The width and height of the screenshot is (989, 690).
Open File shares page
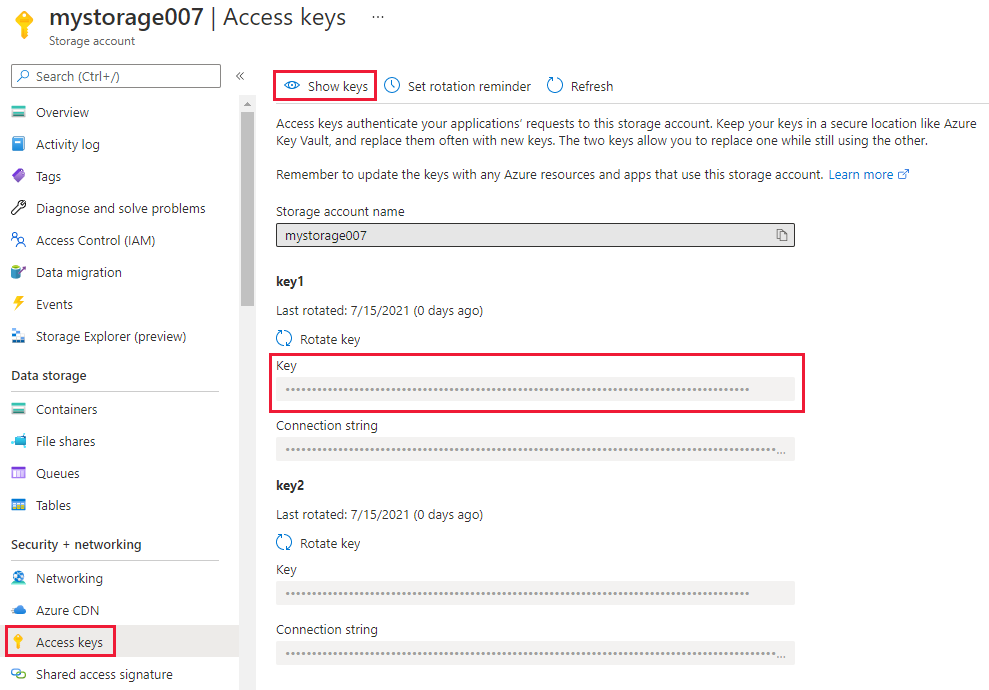pyautogui.click(x=66, y=441)
